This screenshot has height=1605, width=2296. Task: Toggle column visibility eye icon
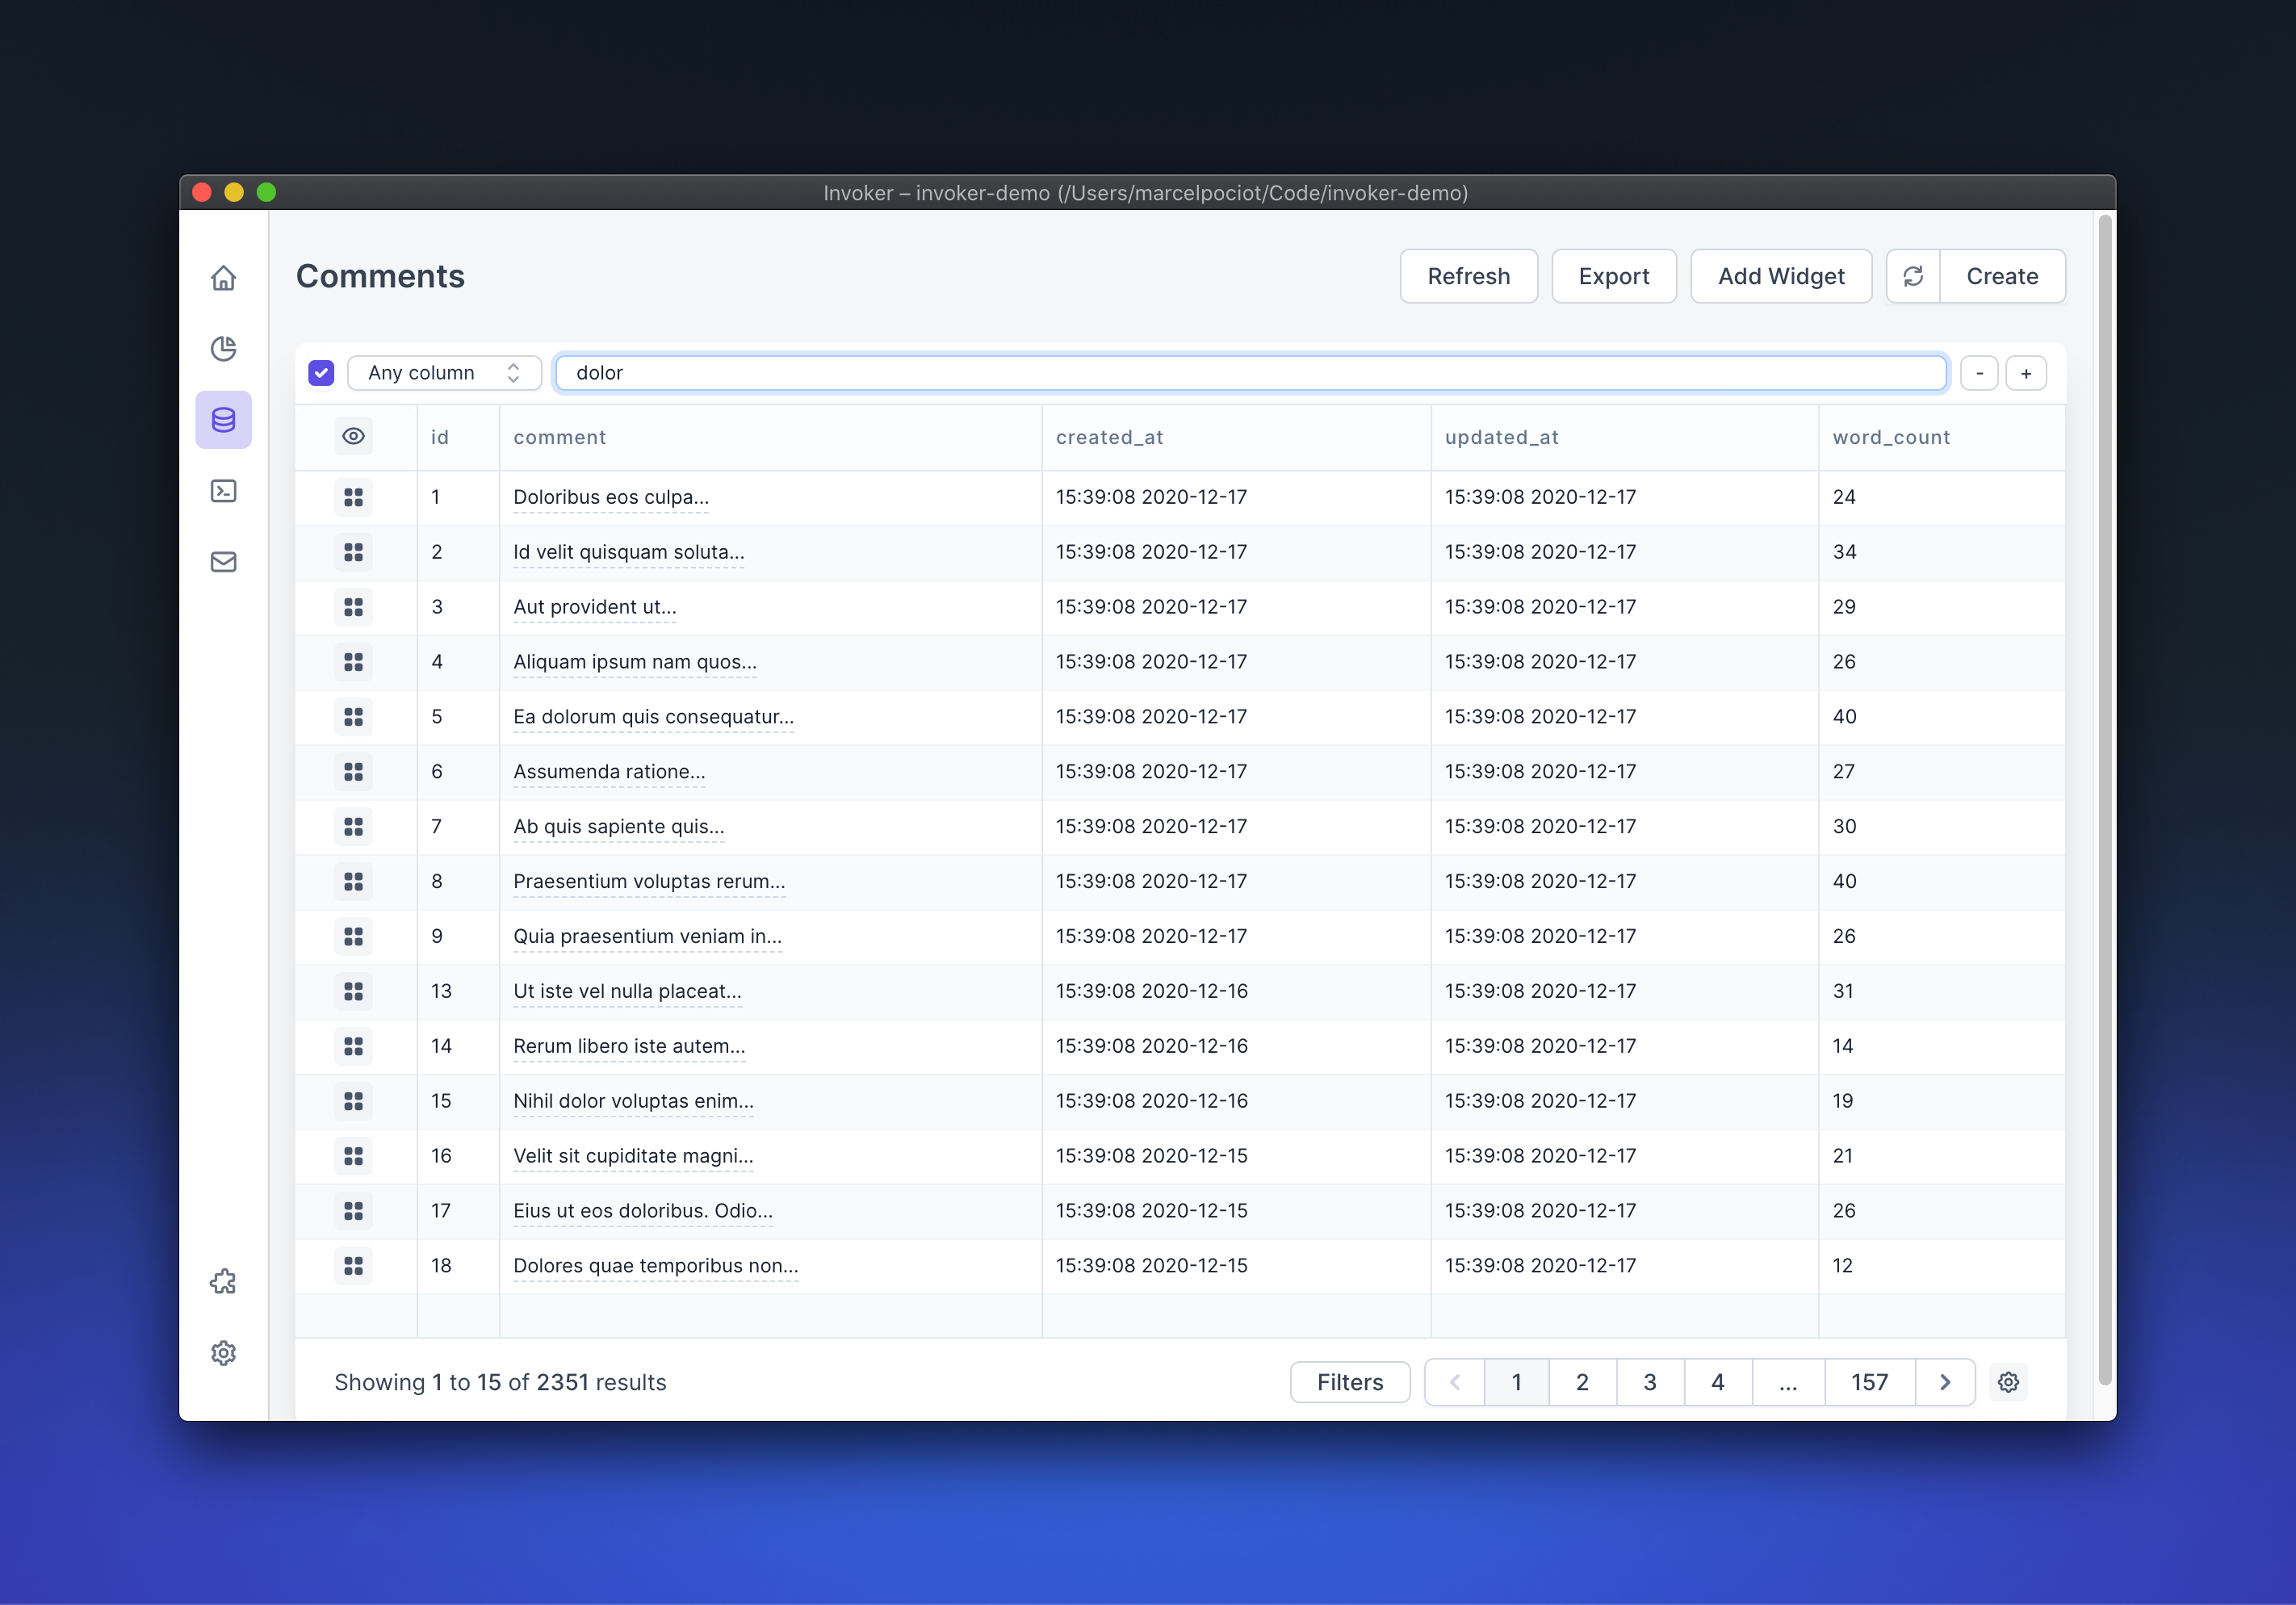tap(353, 436)
